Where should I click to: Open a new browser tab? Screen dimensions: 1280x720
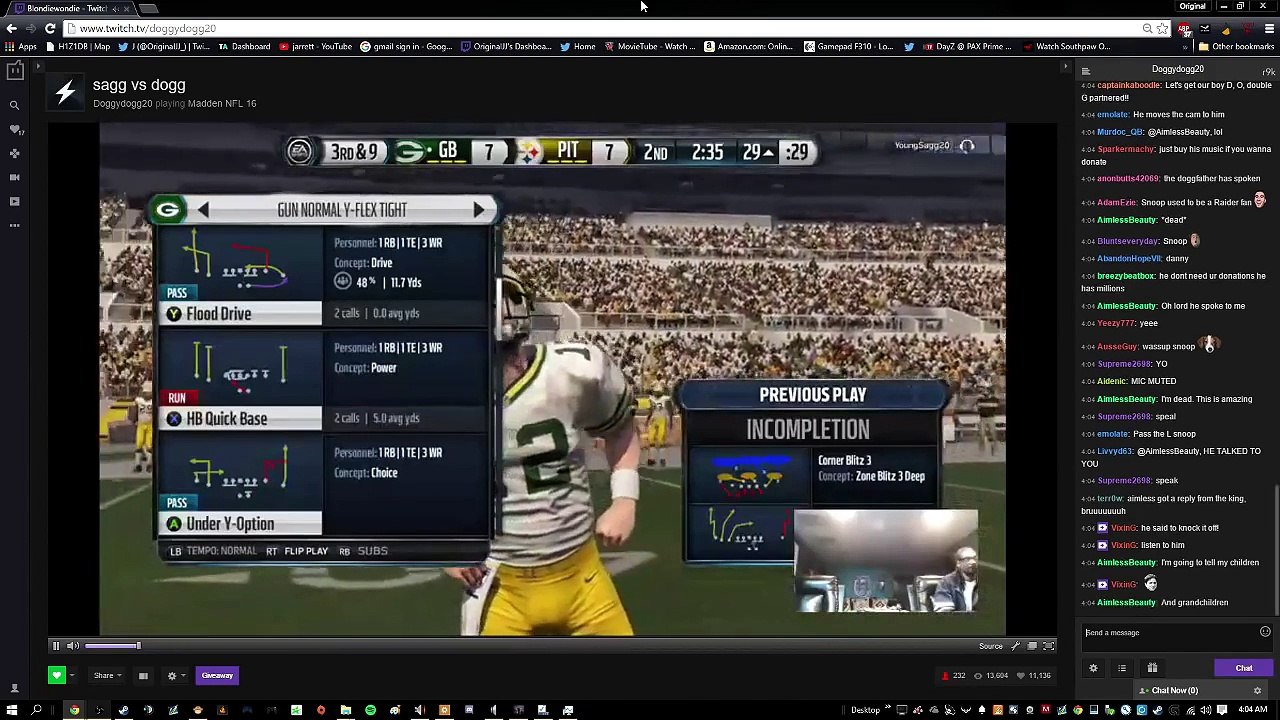147,8
